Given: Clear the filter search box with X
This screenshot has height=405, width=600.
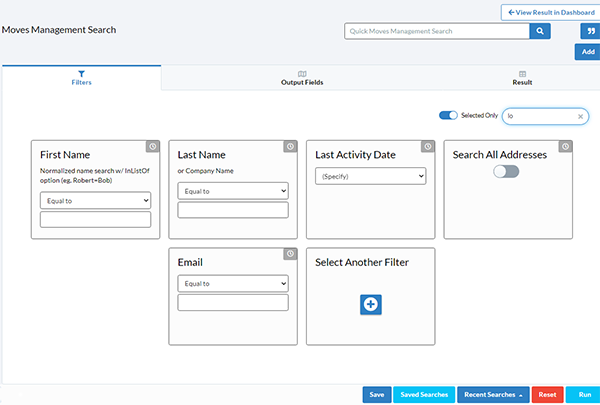Looking at the screenshot, I should pos(580,116).
